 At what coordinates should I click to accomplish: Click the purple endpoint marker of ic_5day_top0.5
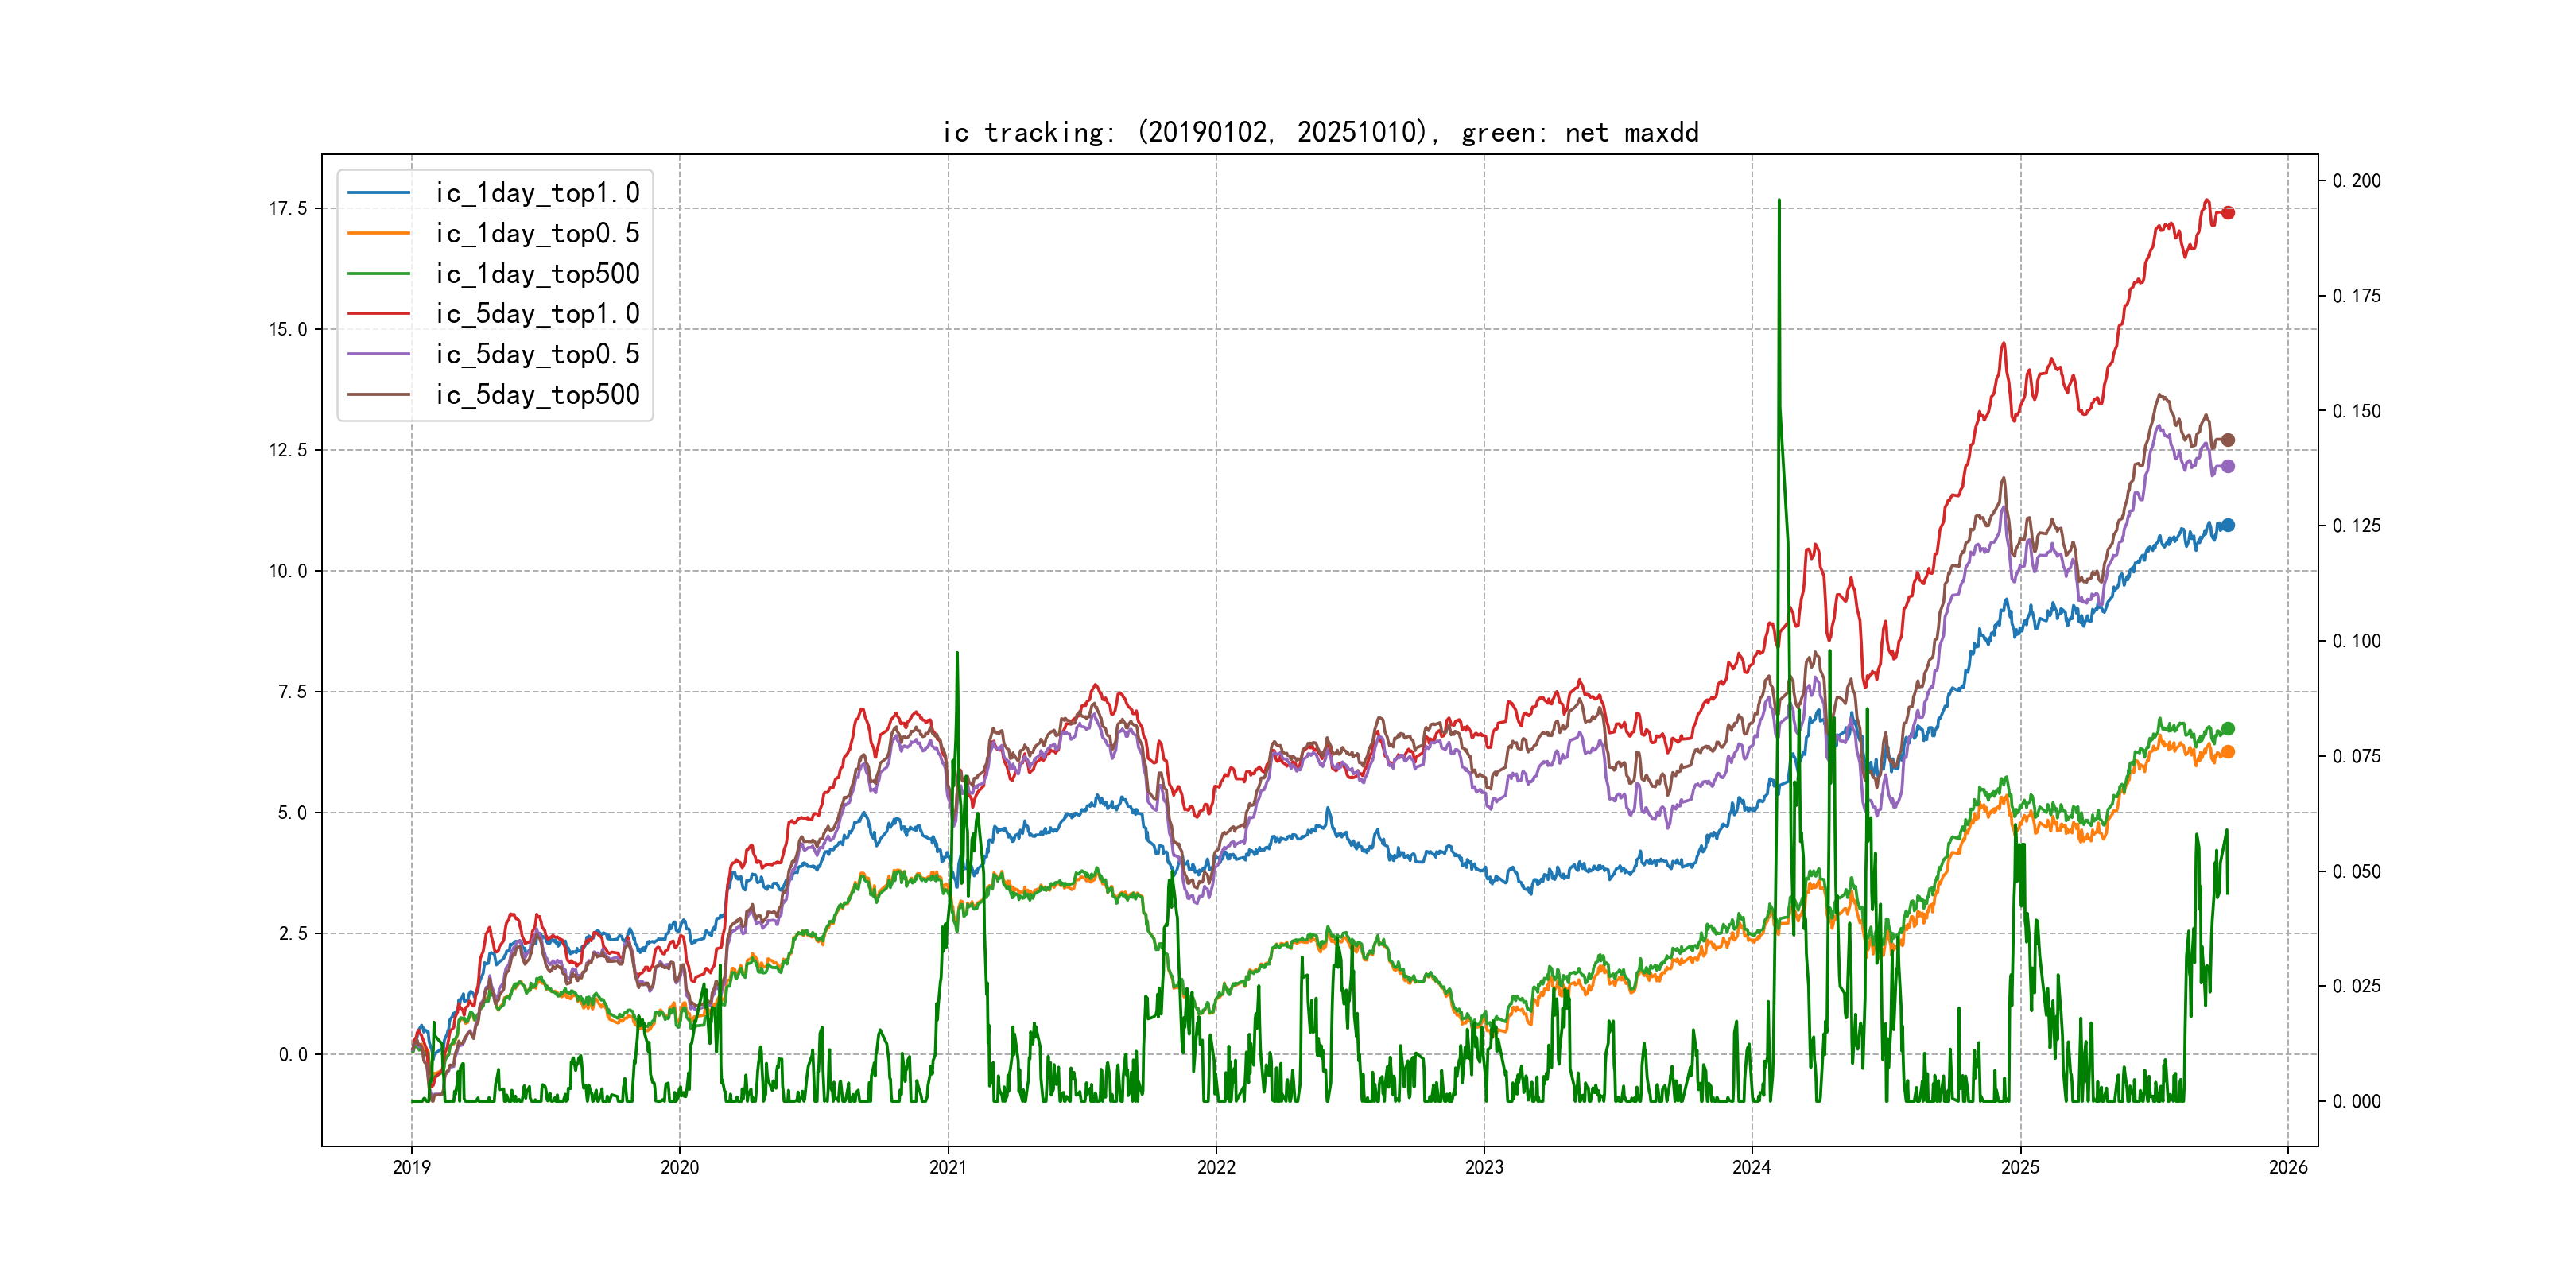(x=2227, y=466)
